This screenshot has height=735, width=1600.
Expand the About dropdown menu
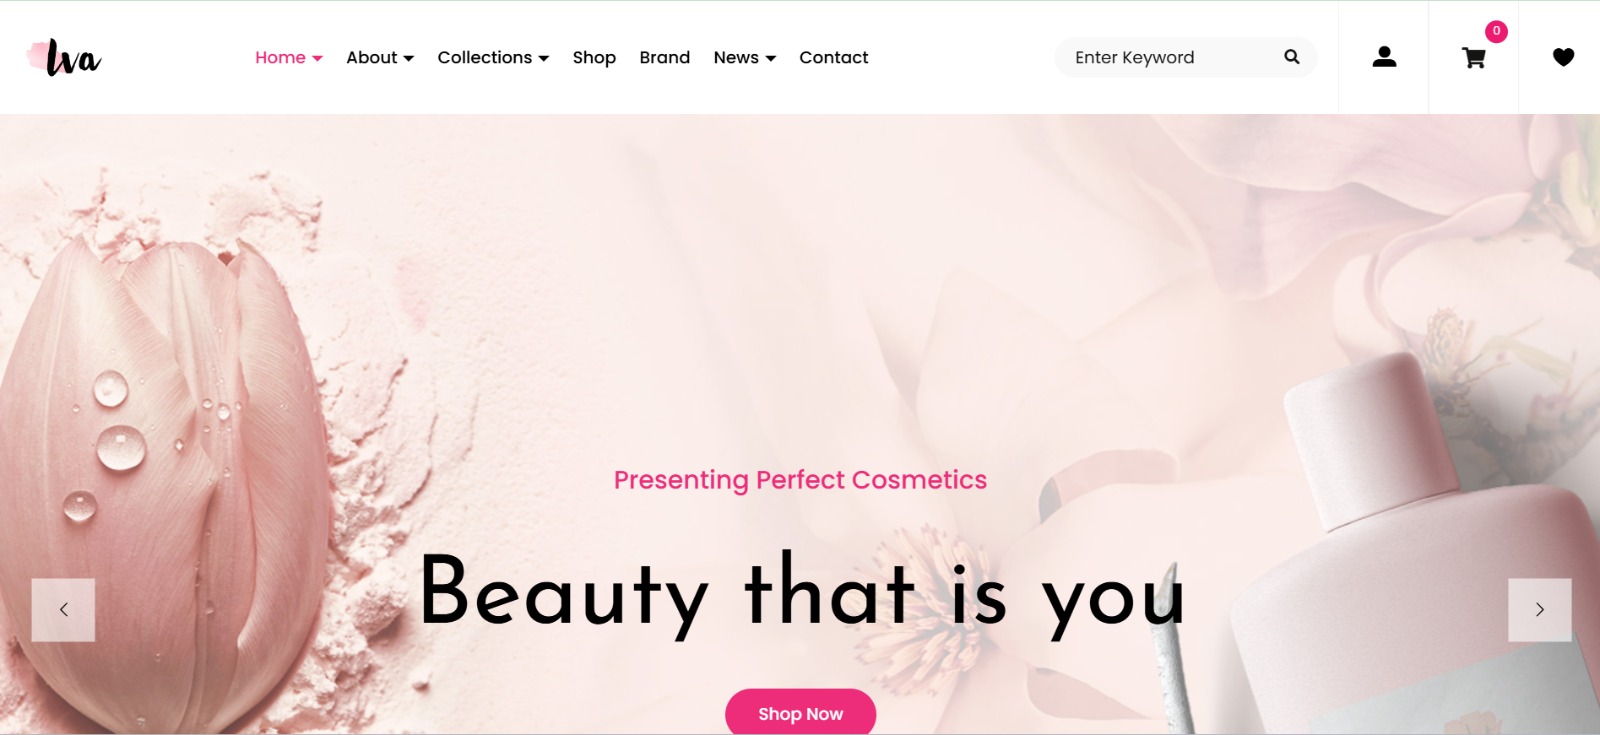pos(380,57)
